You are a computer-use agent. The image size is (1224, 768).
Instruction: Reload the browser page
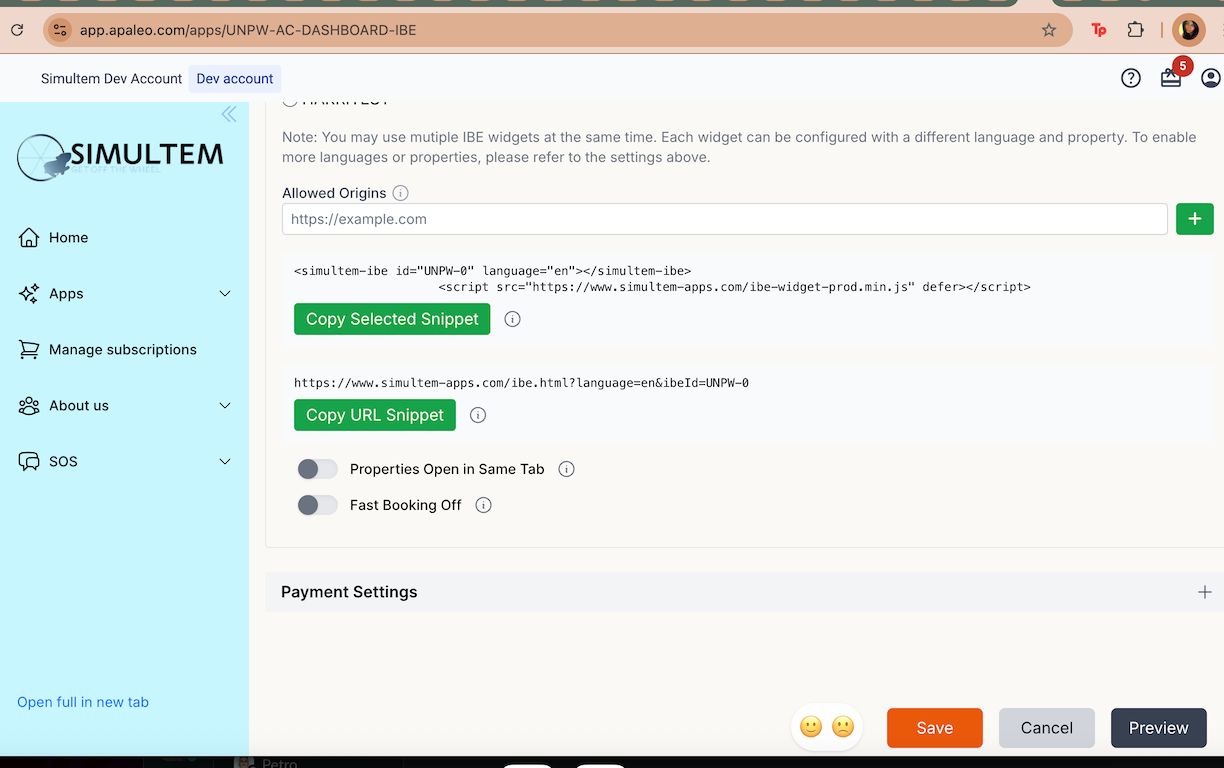click(x=17, y=30)
